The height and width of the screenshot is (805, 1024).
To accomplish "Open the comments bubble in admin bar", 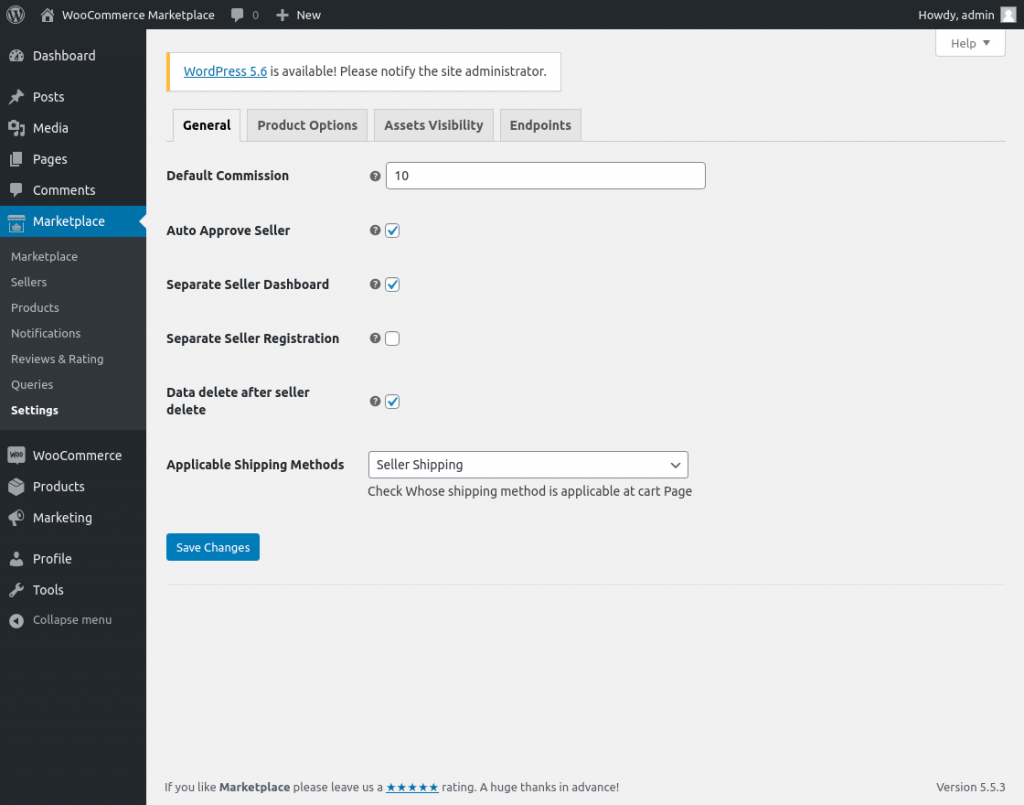I will [x=237, y=15].
